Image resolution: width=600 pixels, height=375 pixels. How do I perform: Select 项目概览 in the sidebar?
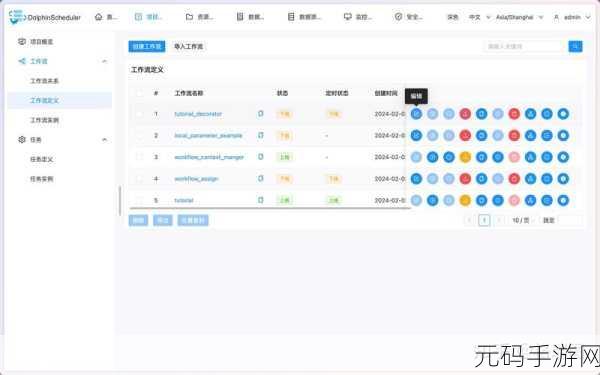[x=41, y=42]
